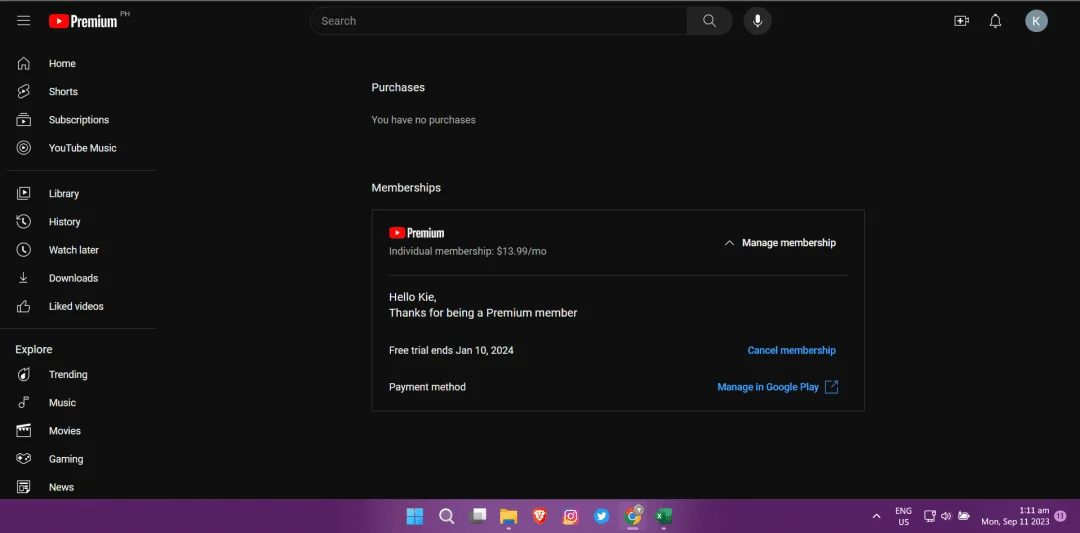Open the Watch later label
Viewport: 1080px width, 533px height.
(x=74, y=250)
